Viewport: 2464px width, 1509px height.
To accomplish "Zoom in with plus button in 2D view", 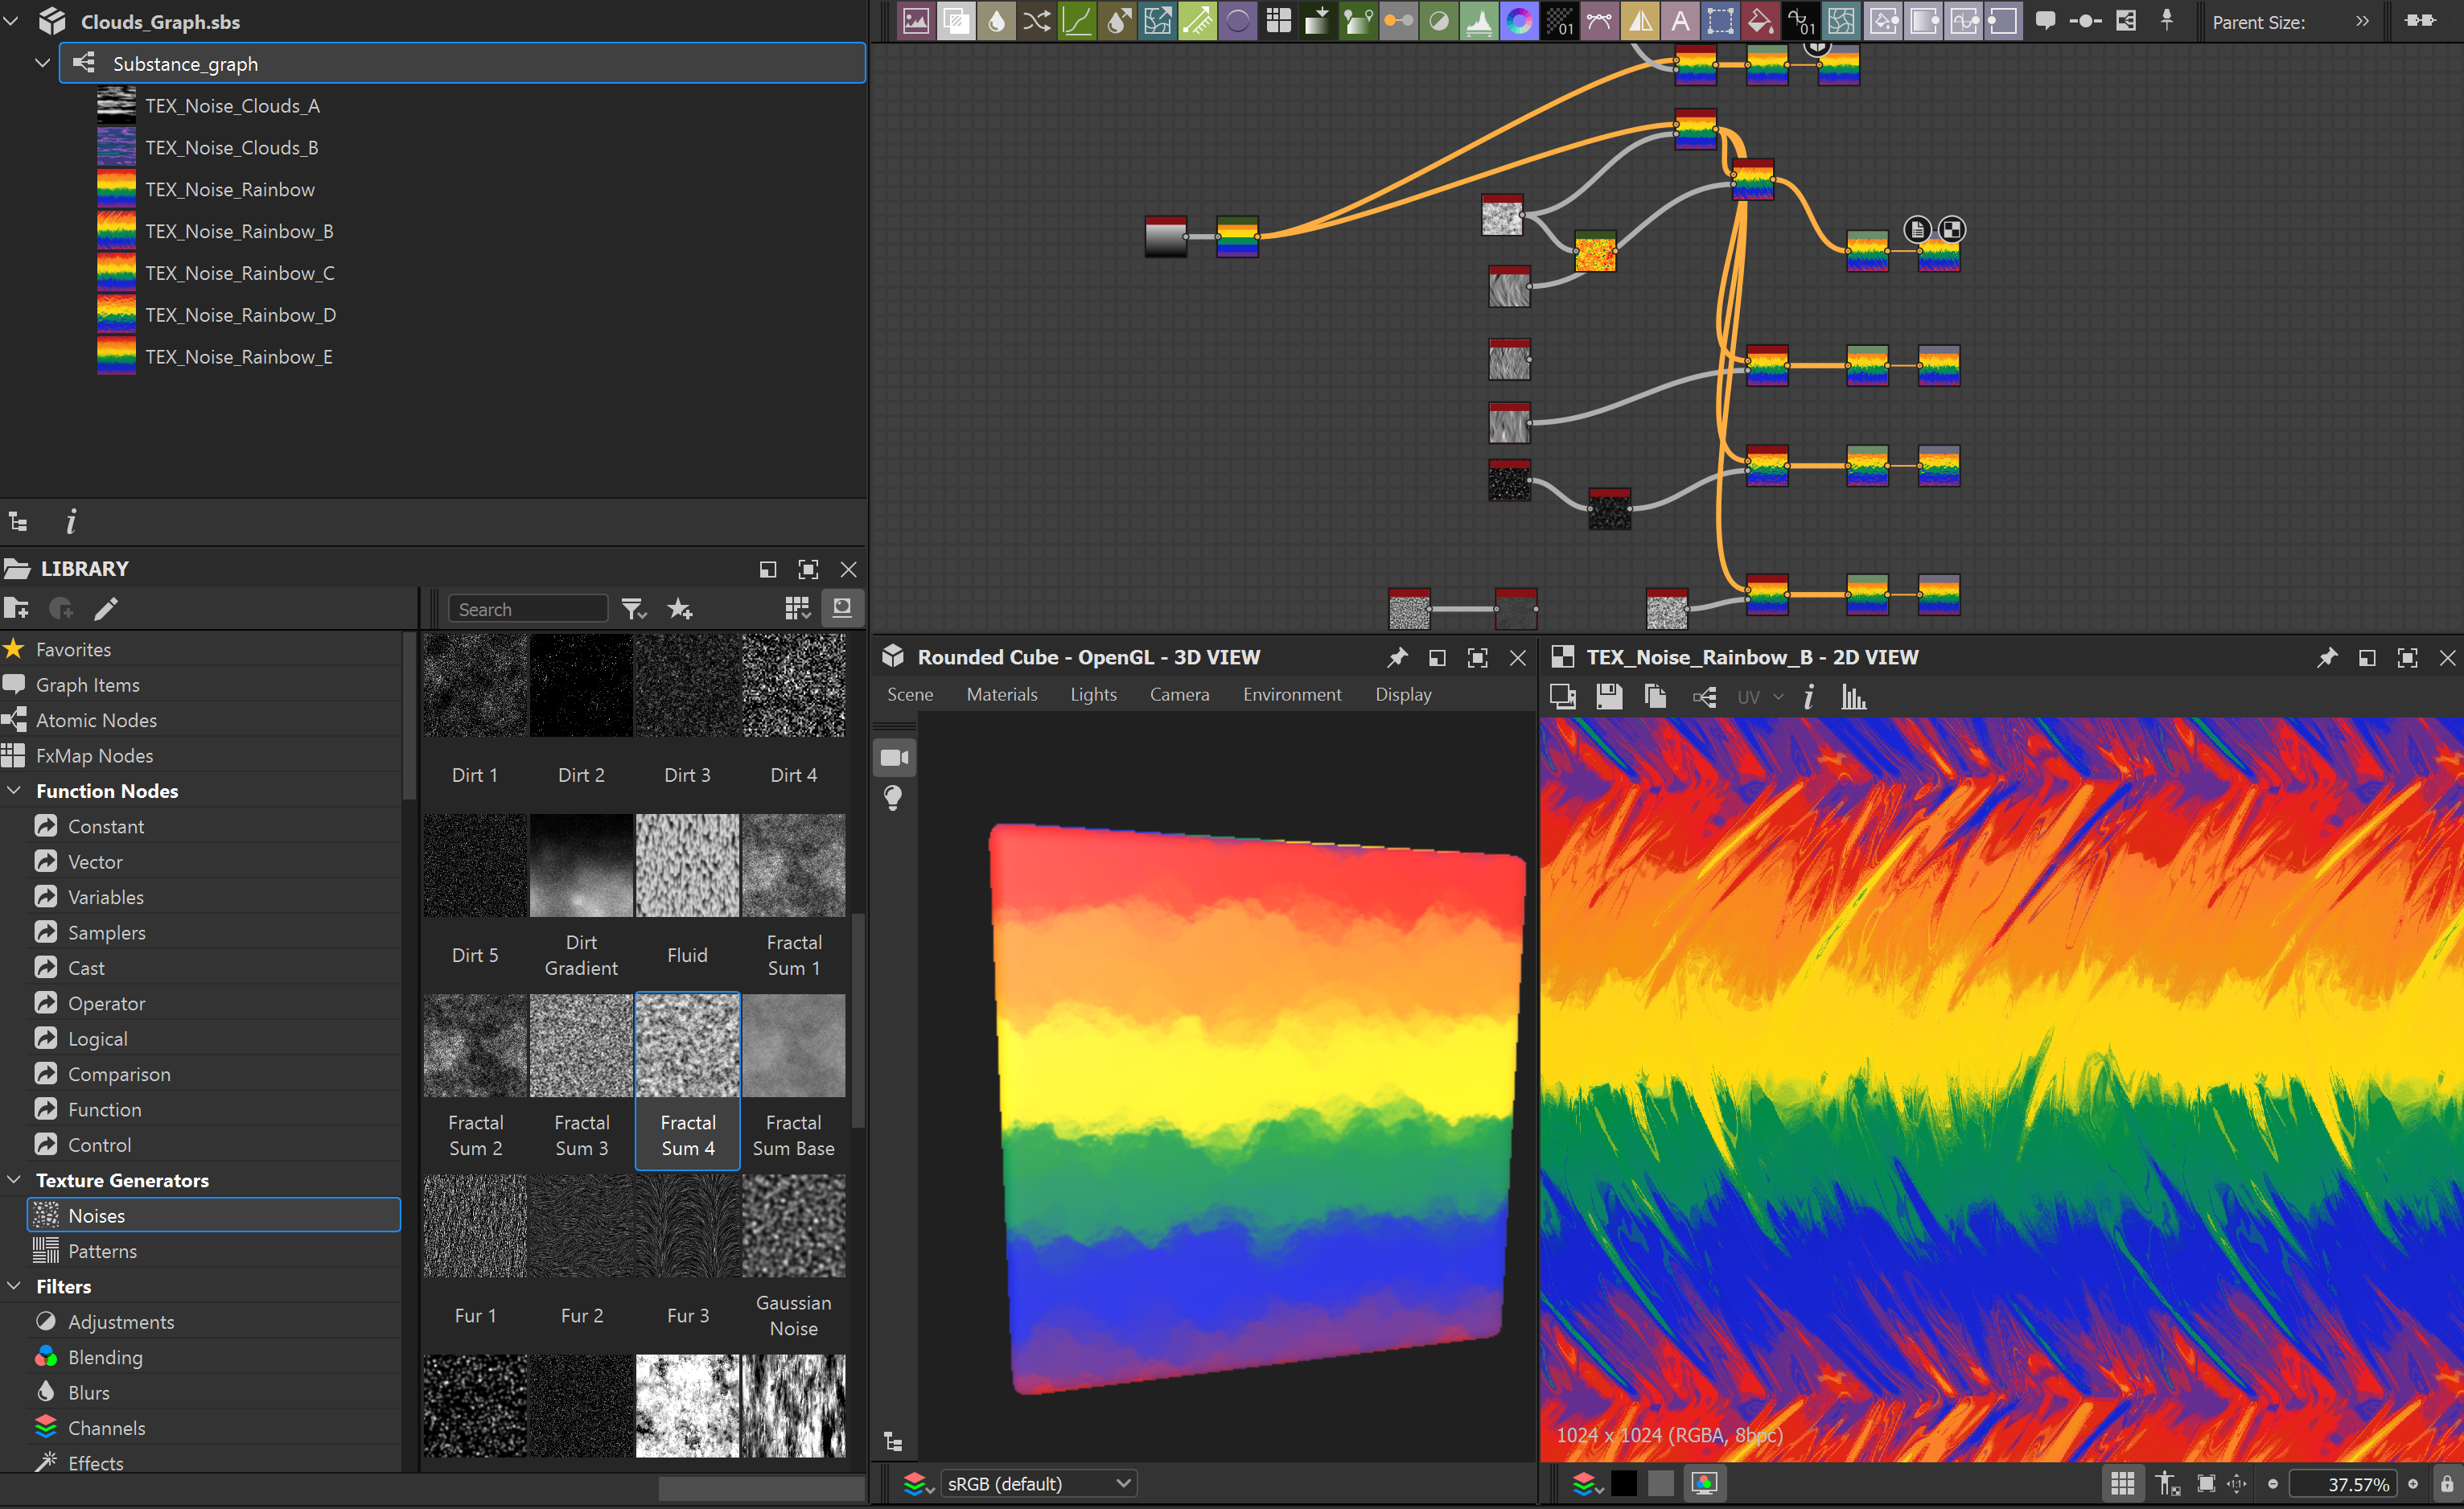I will [x=2413, y=1483].
